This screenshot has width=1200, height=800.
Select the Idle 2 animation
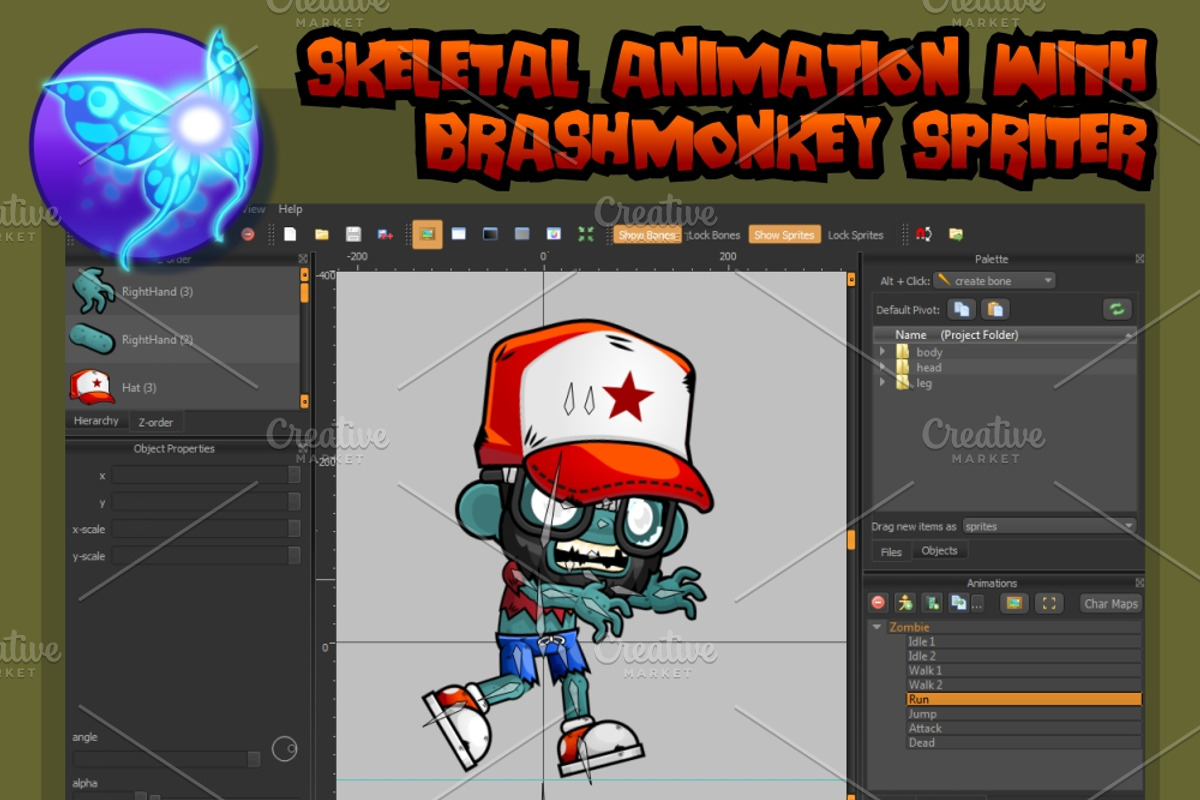point(1023,656)
